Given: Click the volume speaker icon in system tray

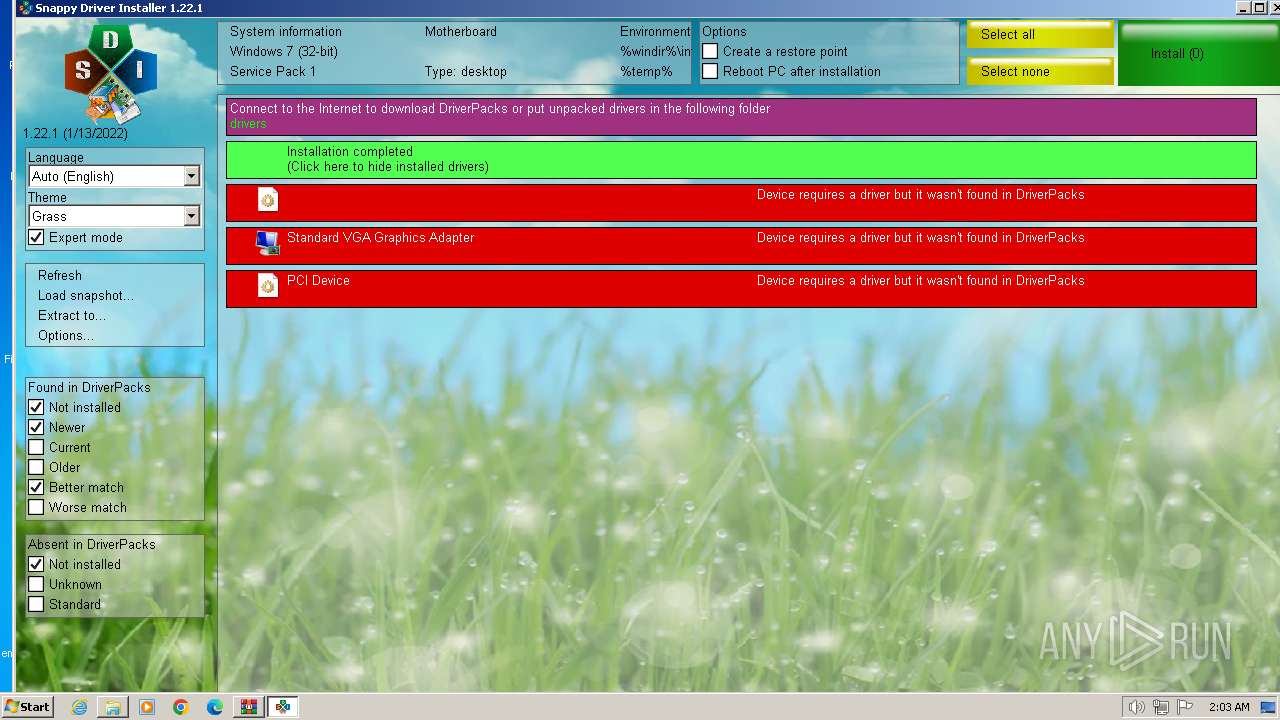Looking at the screenshot, I should [1136, 707].
